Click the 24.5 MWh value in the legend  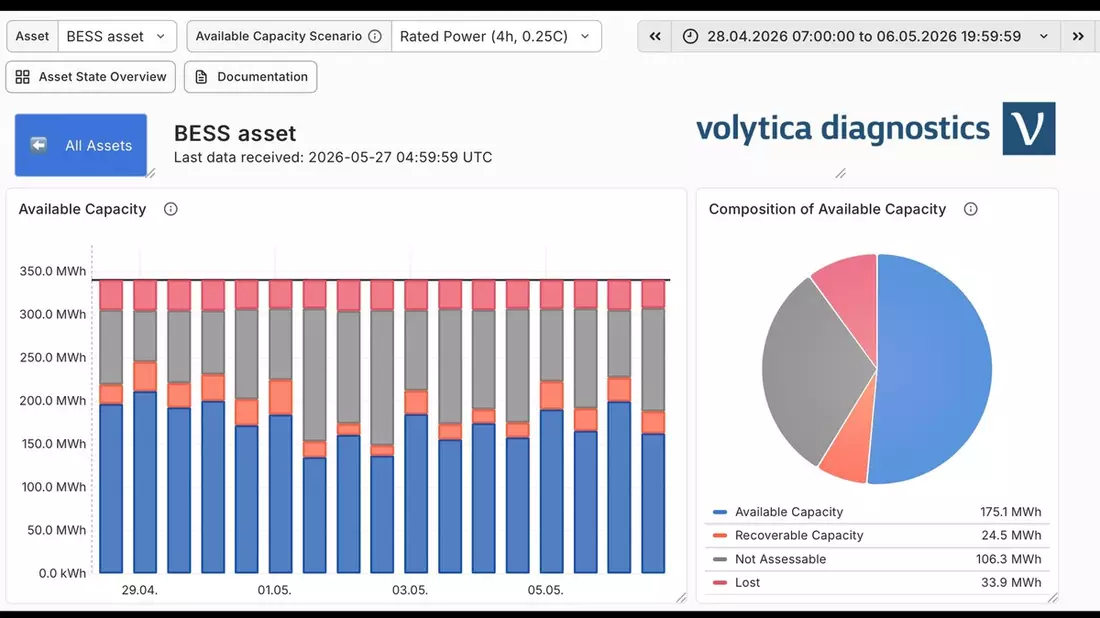tap(1011, 535)
